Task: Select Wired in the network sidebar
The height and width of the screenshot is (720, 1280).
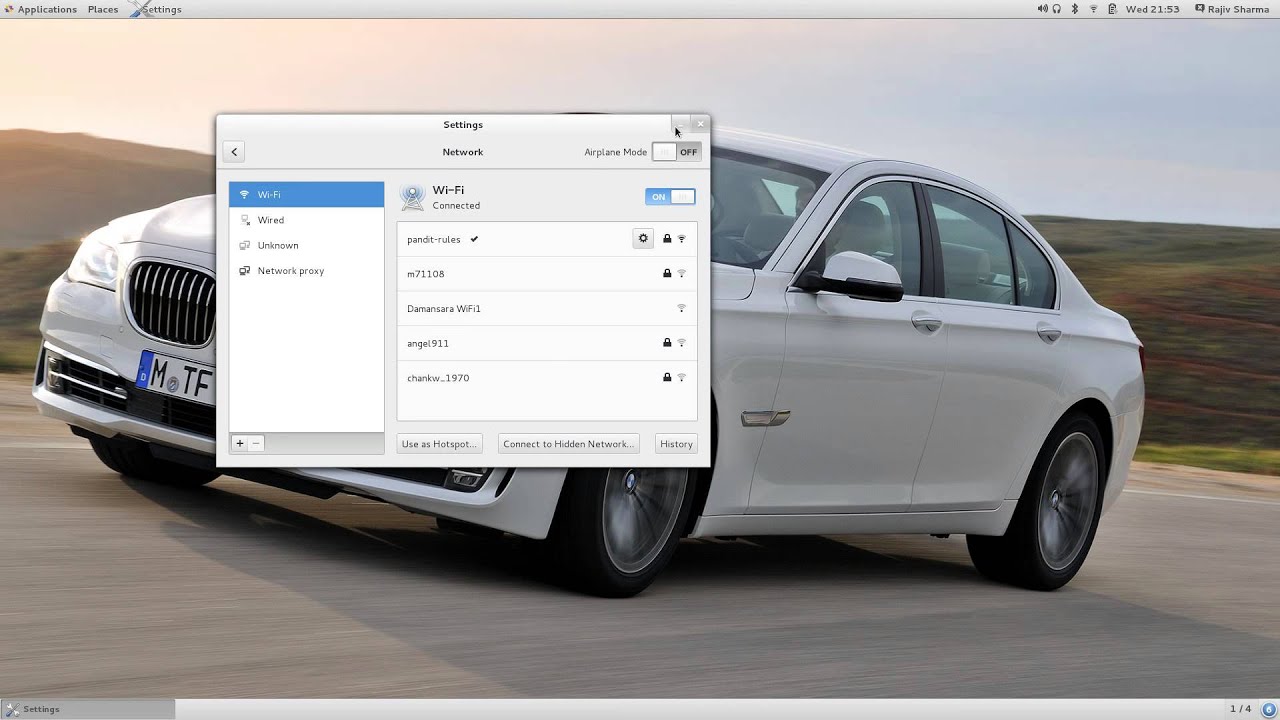Action: pyautogui.click(x=306, y=220)
